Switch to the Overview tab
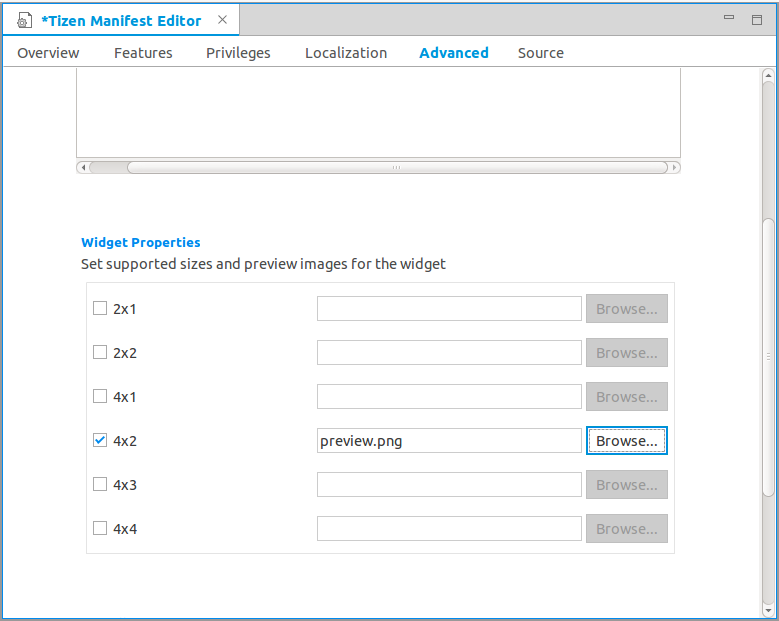This screenshot has width=779, height=621. [48, 53]
